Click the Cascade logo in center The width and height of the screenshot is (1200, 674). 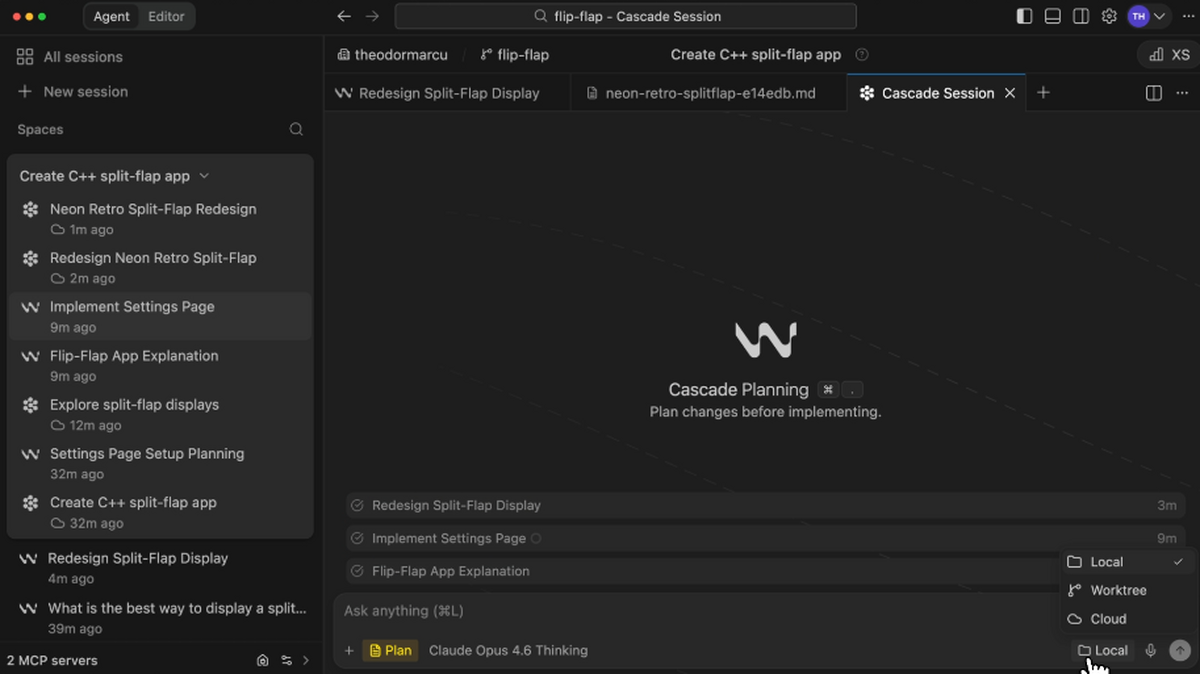(765, 340)
